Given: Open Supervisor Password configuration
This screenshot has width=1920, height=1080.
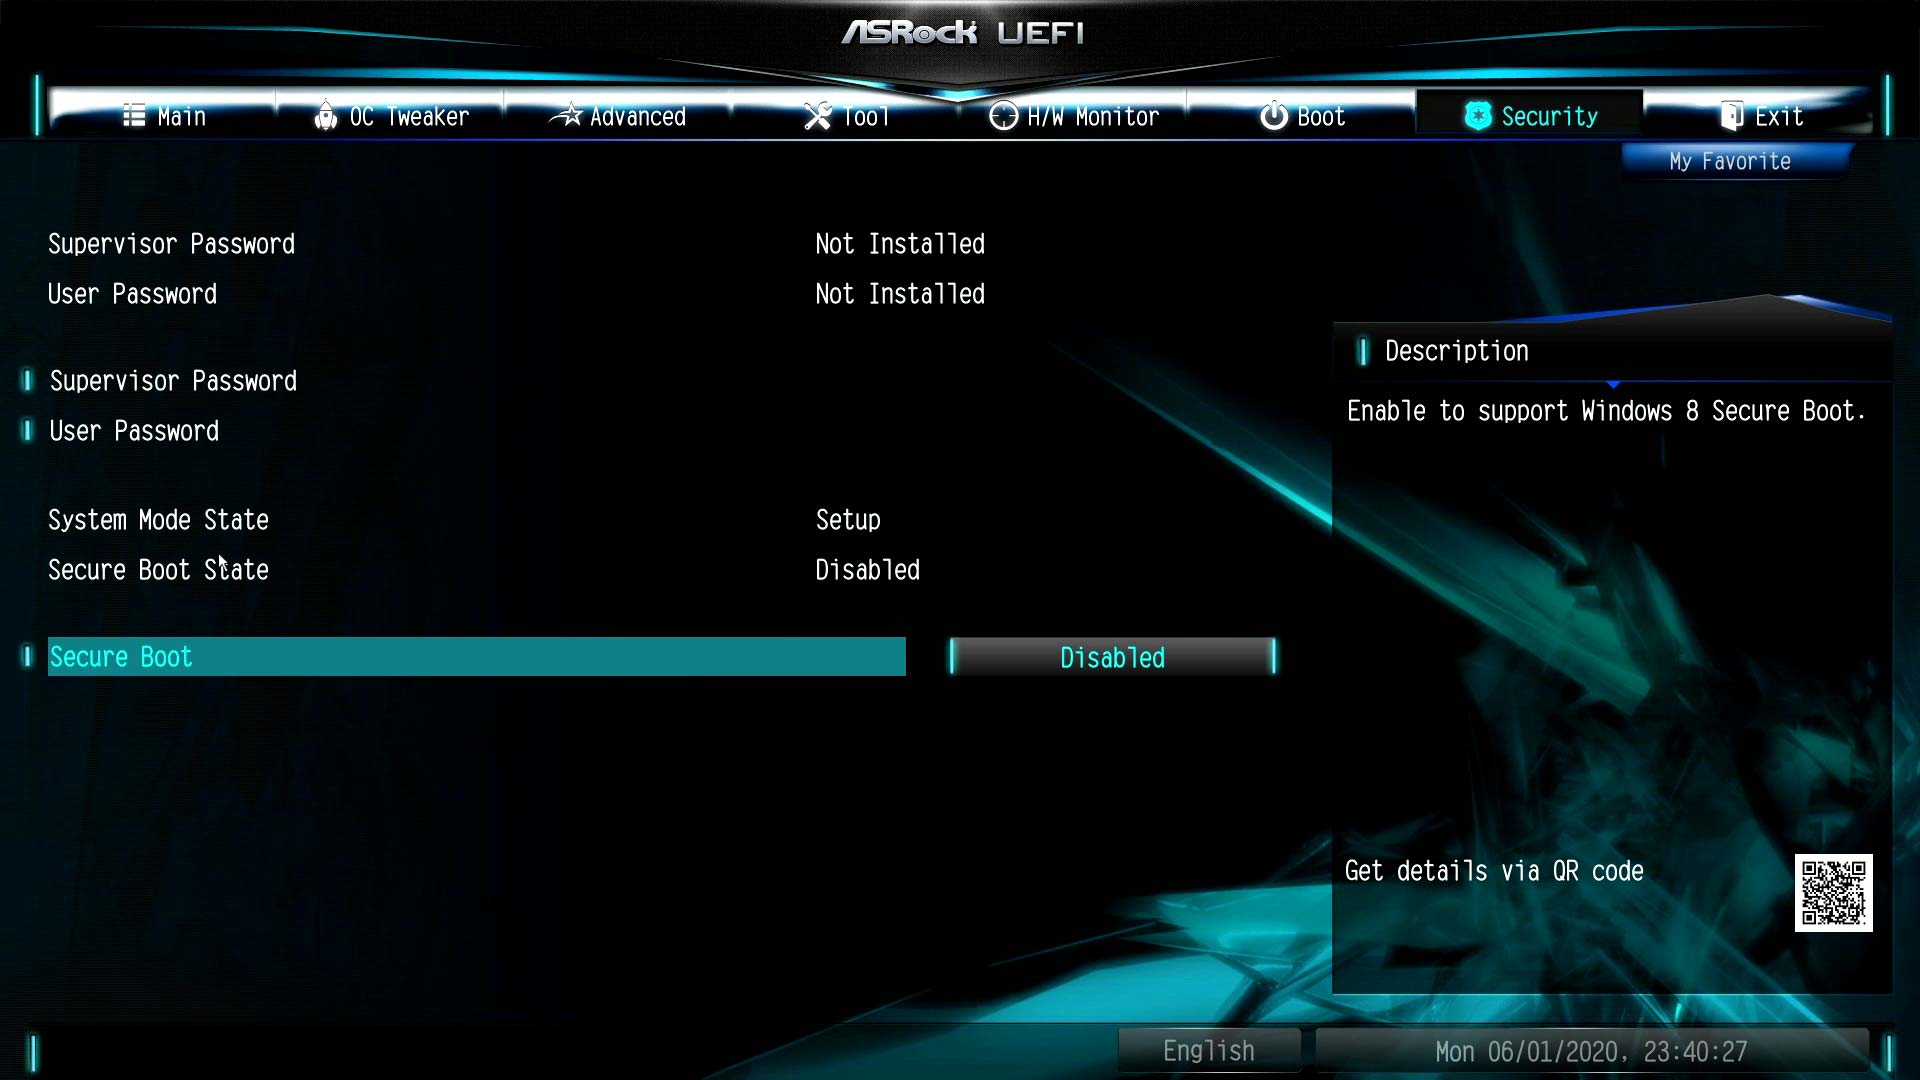Looking at the screenshot, I should pyautogui.click(x=173, y=381).
